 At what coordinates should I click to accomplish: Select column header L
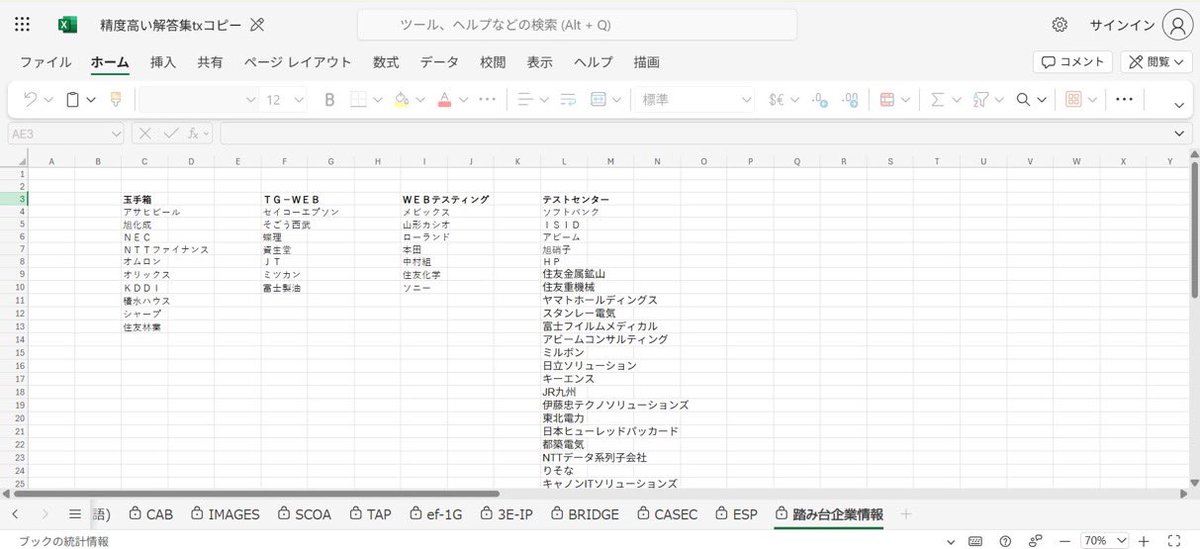[564, 161]
